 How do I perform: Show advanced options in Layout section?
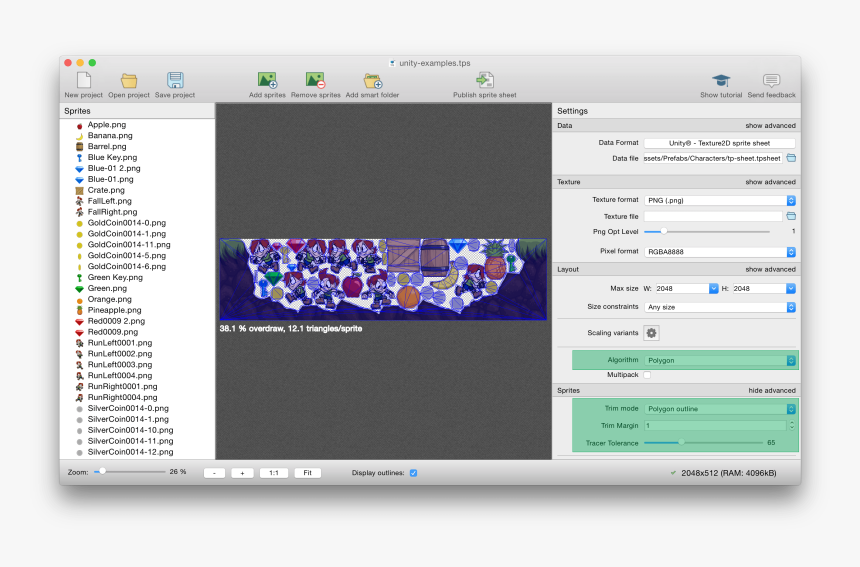pos(770,269)
